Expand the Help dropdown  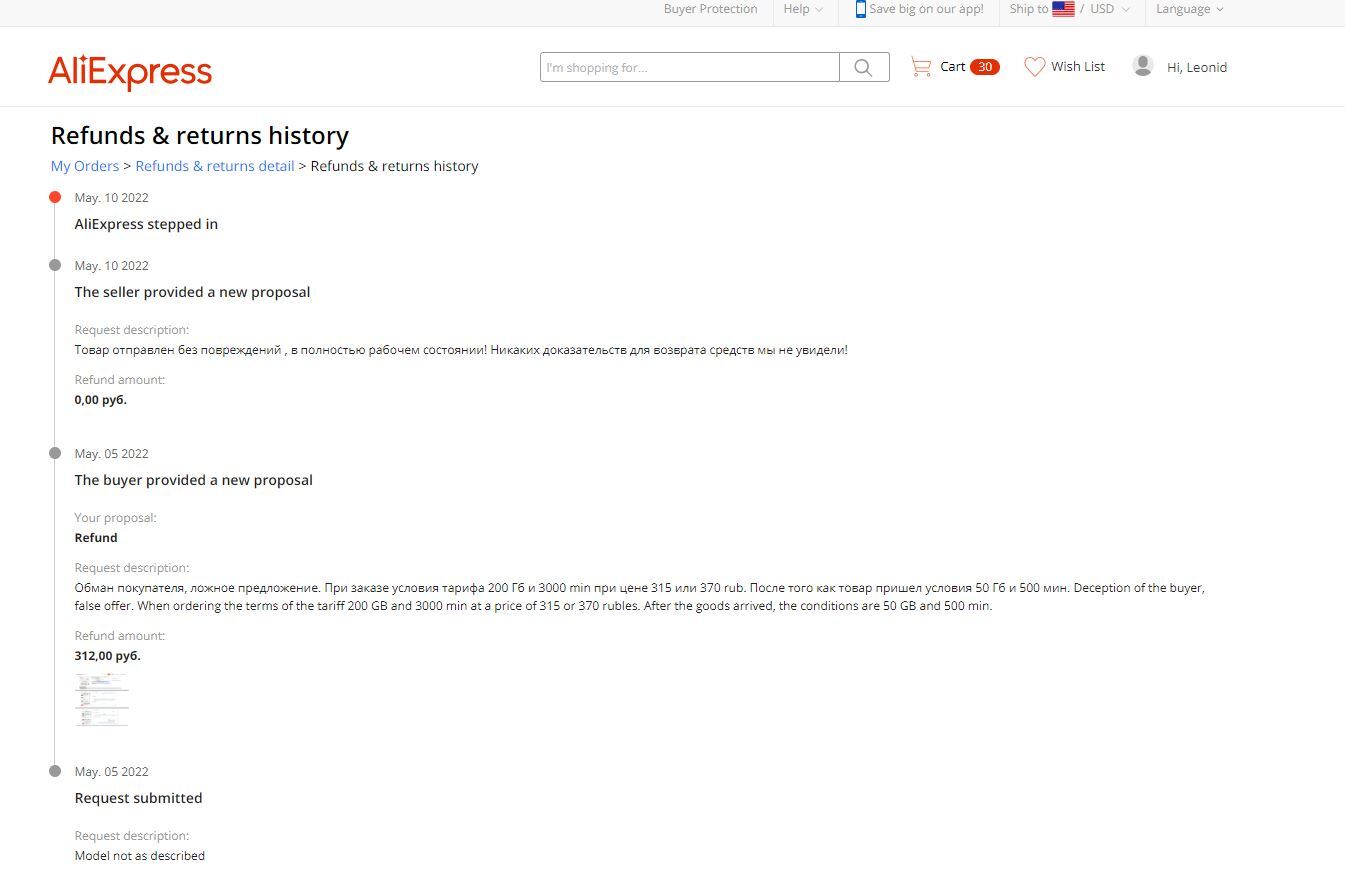tap(803, 9)
